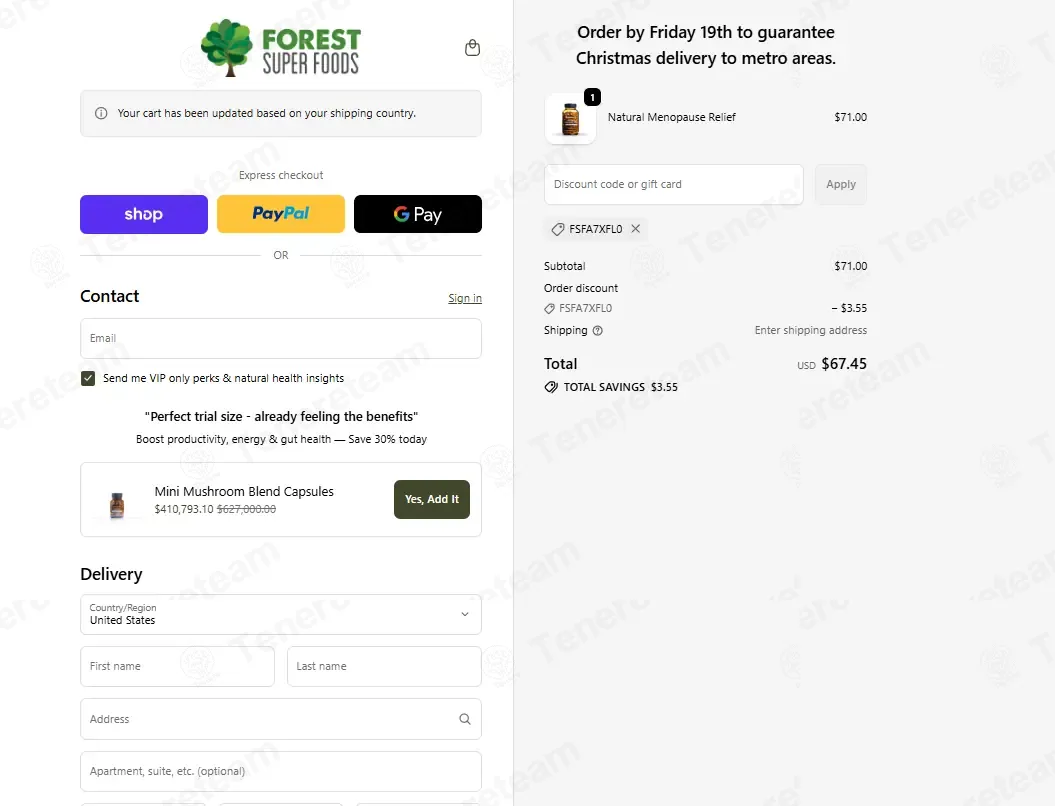Pay with Shop Pay express button

pos(144,214)
